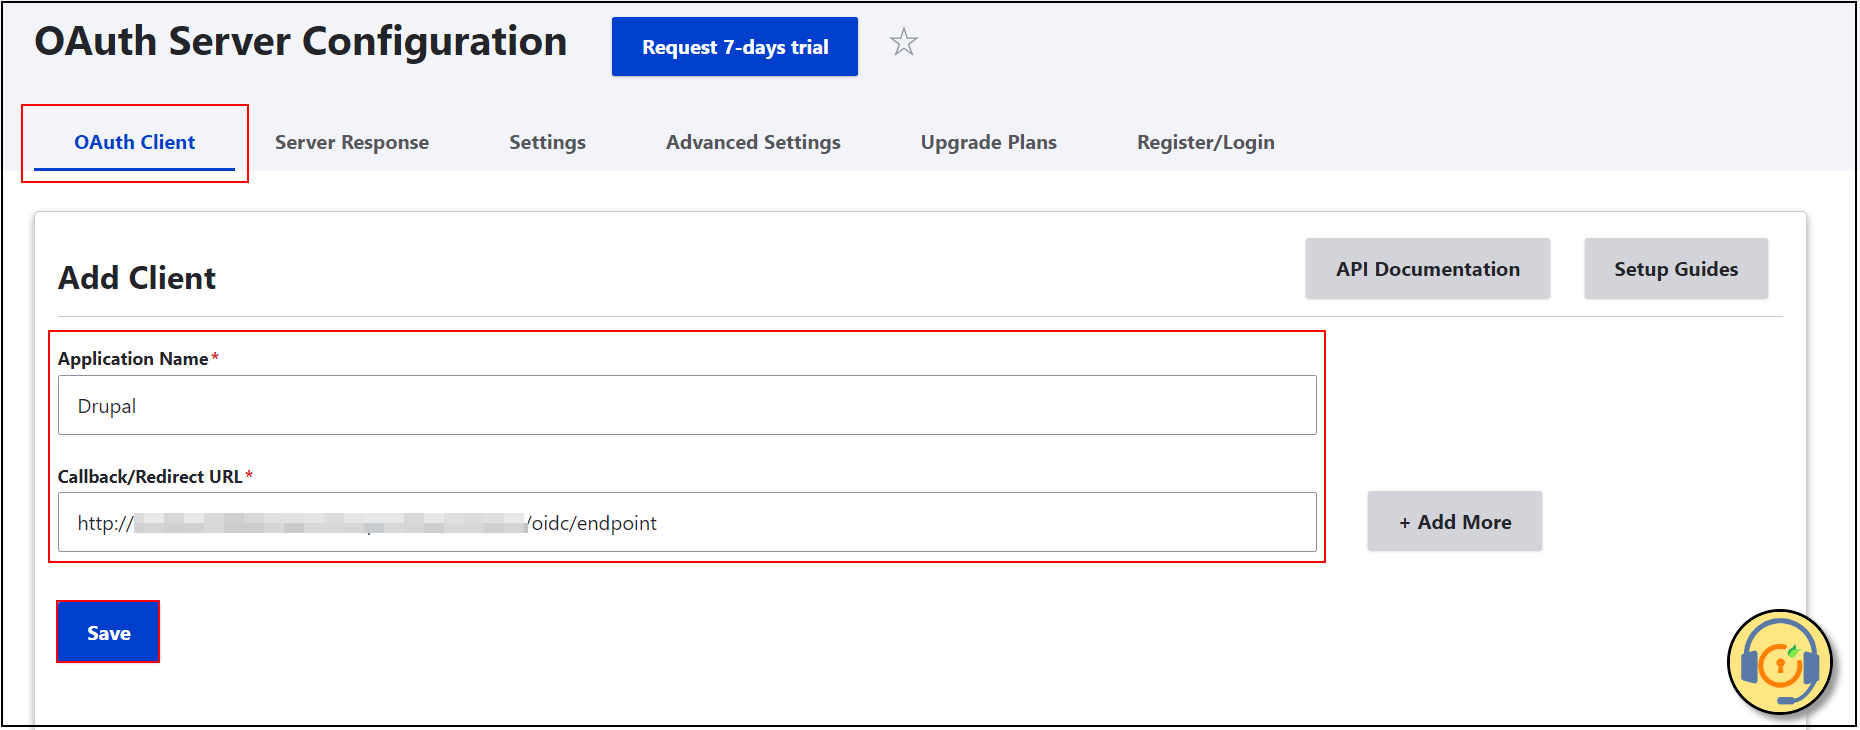Click the Application Name label text
The image size is (1860, 730).
point(133,359)
